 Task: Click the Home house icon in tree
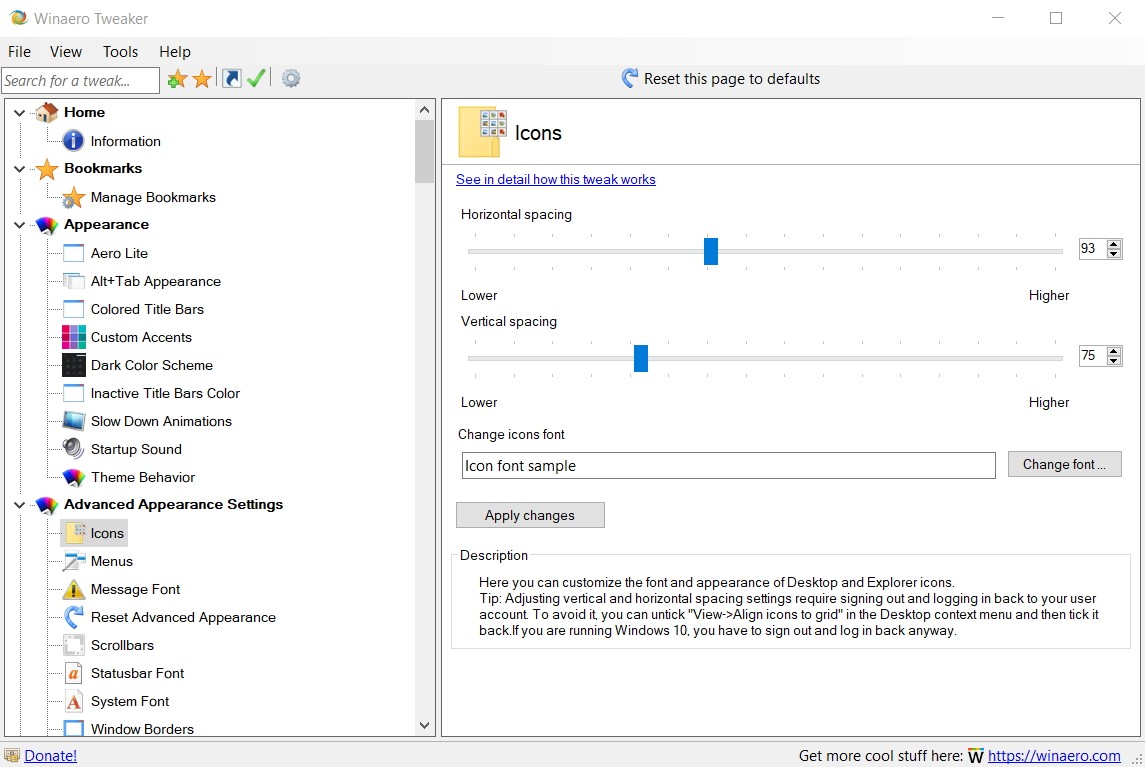pos(47,112)
